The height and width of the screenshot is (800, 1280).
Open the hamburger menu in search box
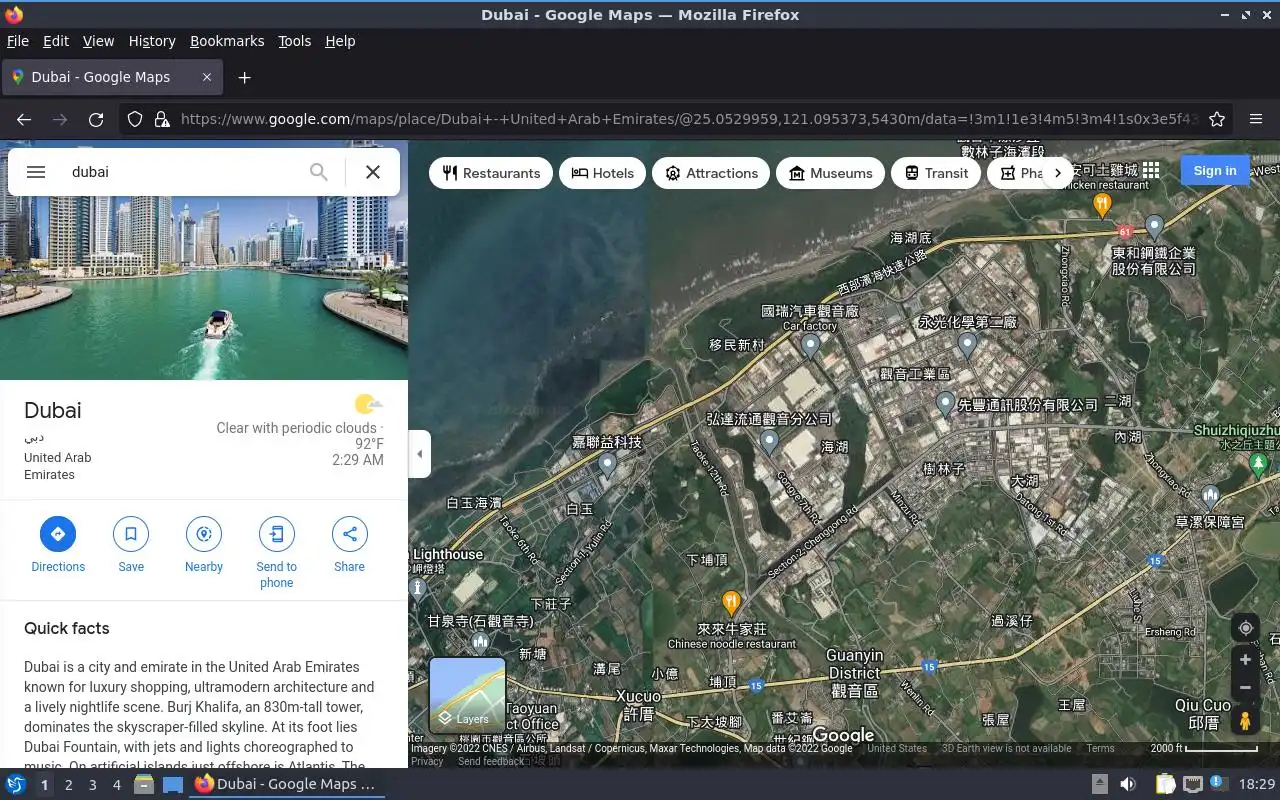pyautogui.click(x=36, y=172)
